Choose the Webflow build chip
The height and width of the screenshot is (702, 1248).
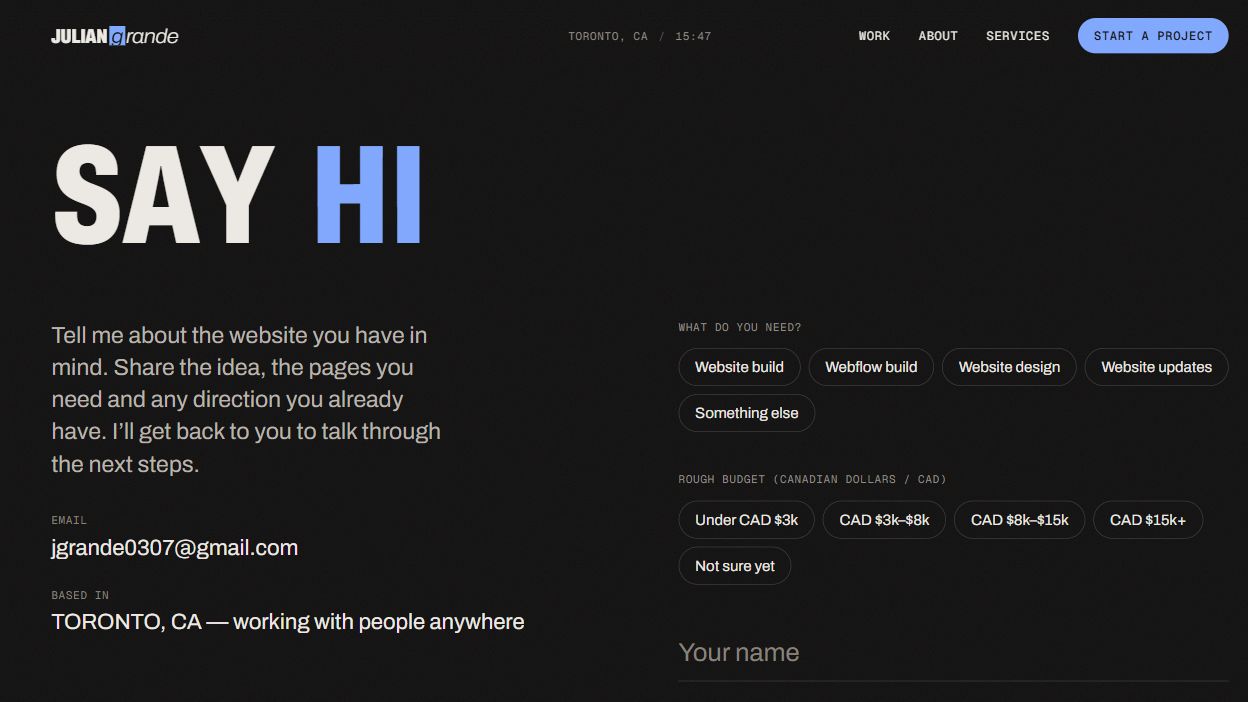[x=871, y=367]
